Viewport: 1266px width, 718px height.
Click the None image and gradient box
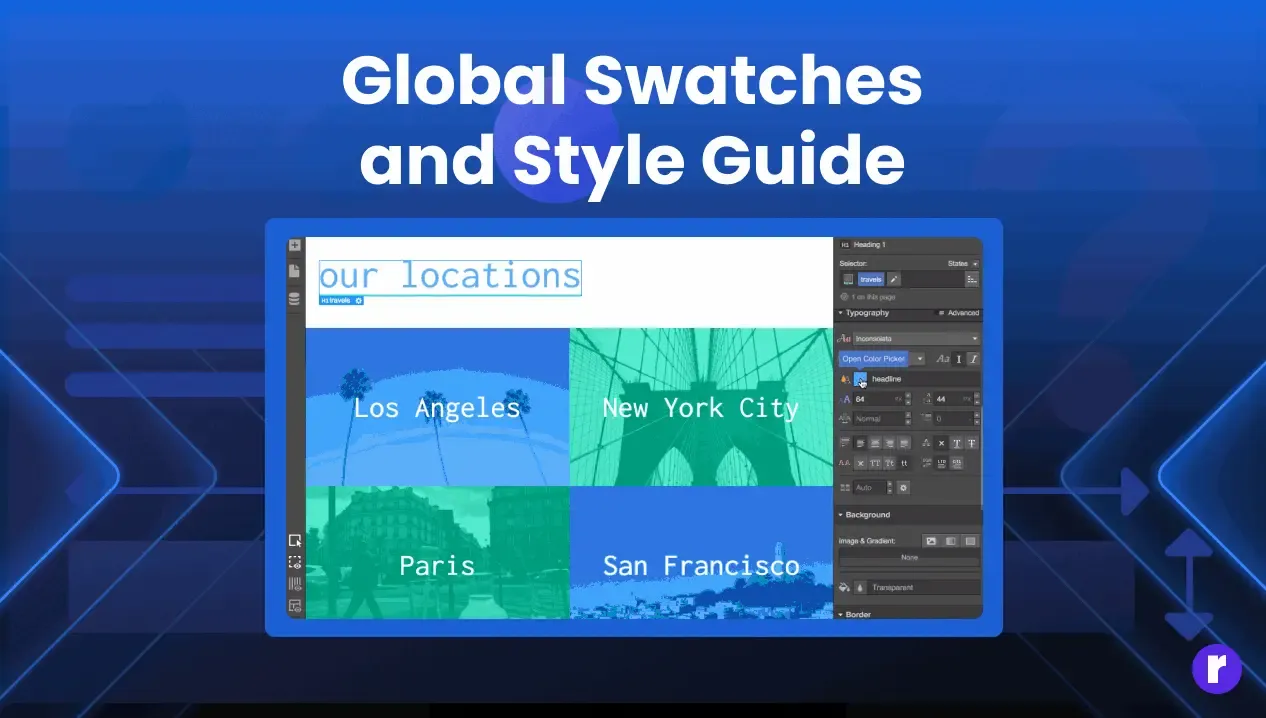click(x=909, y=557)
